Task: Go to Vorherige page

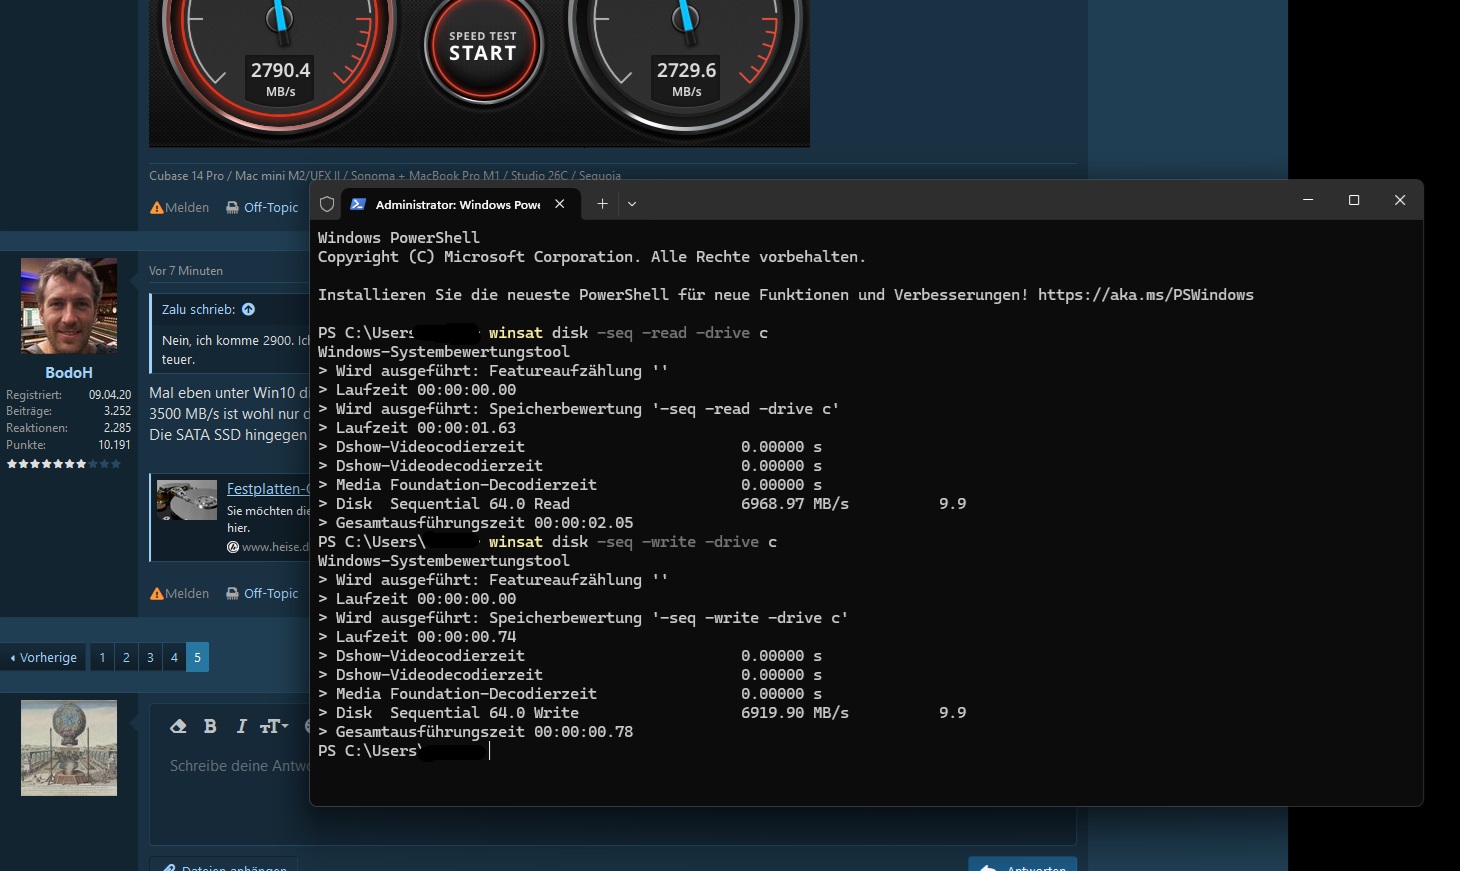Action: (x=43, y=657)
